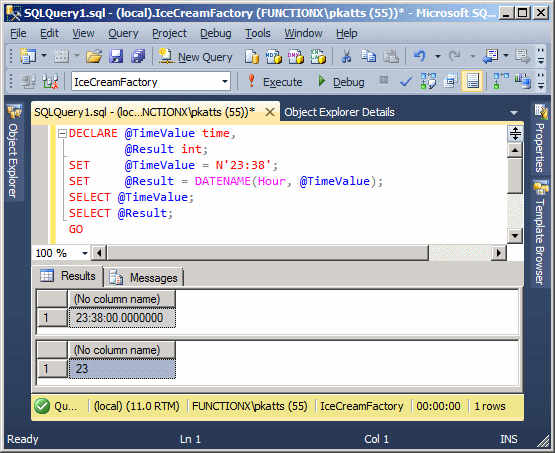
Task: Save the query with the floppy disk icon
Action: click(116, 56)
